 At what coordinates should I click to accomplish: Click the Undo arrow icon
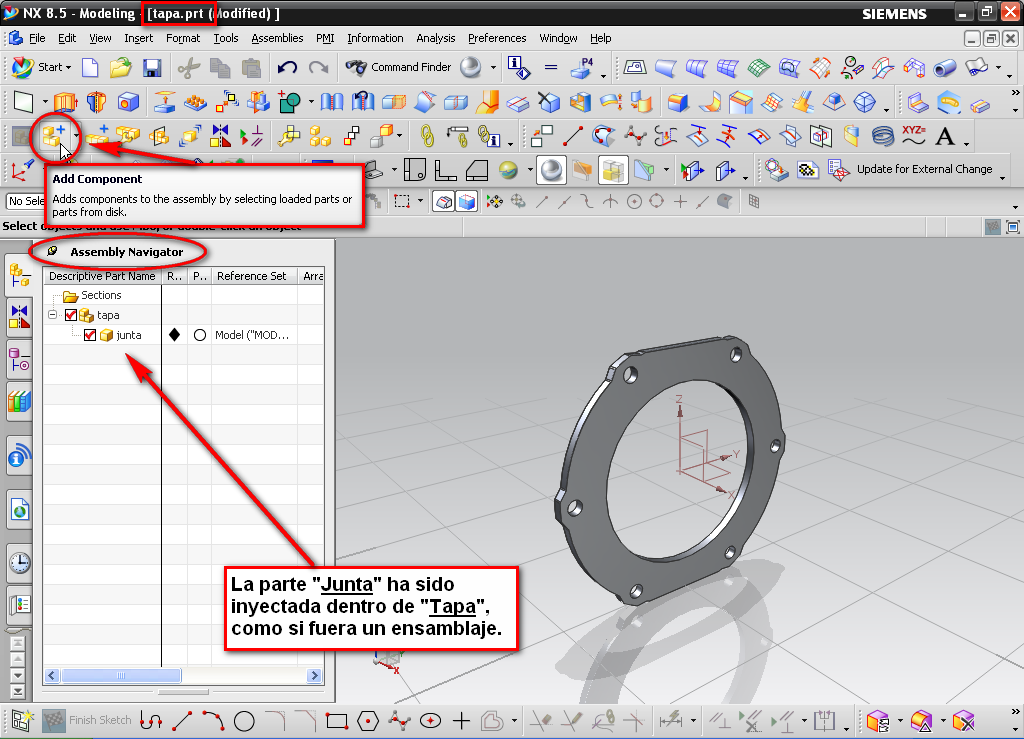pos(287,68)
